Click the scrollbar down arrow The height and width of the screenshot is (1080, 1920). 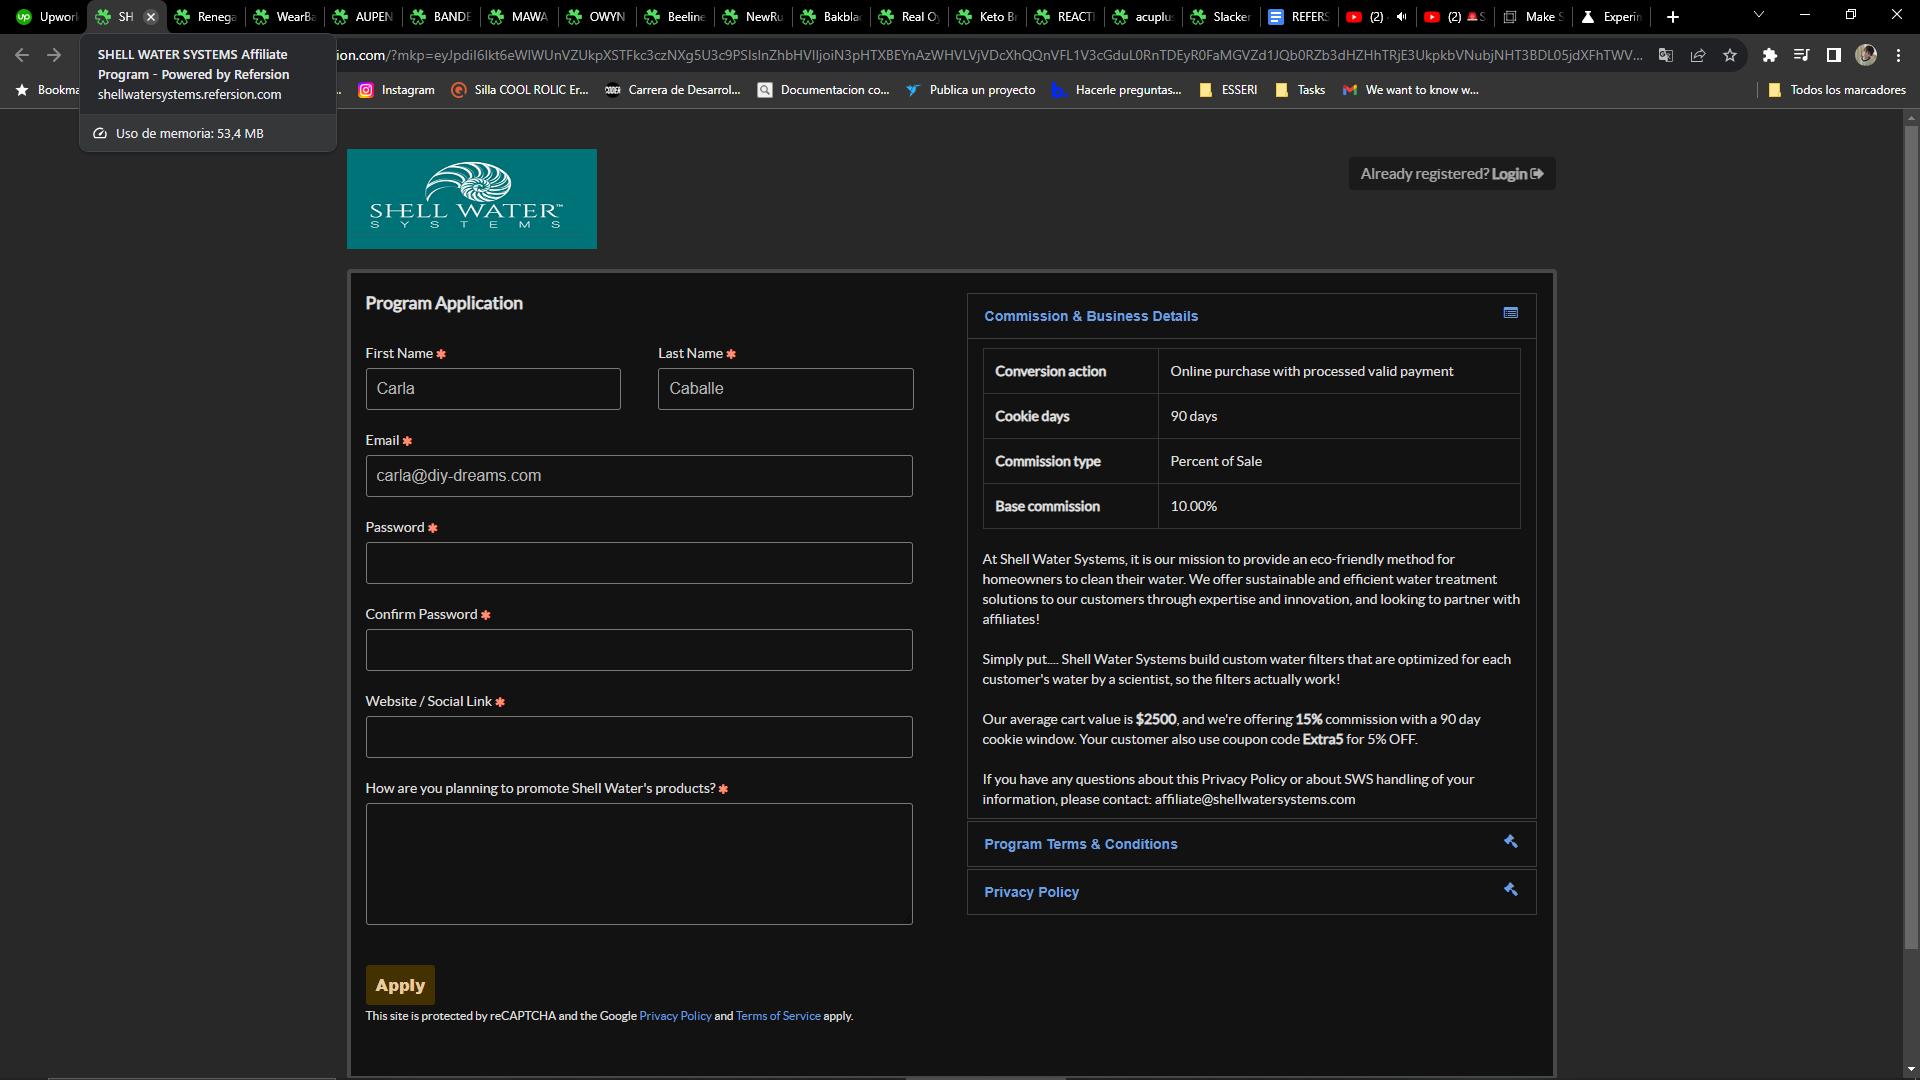[1911, 1072]
